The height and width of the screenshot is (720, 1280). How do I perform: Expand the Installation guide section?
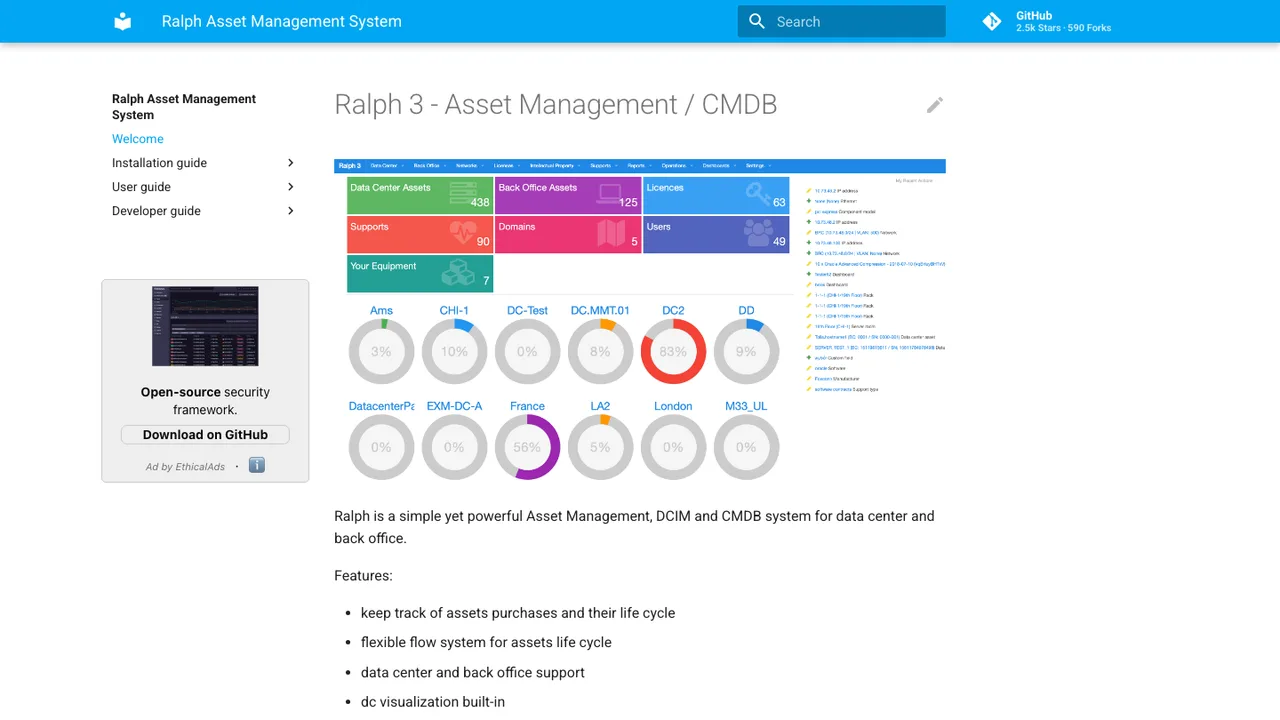click(x=291, y=163)
